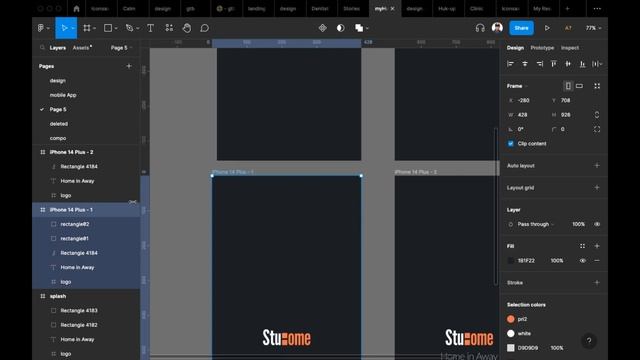The width and height of the screenshot is (640, 360).
Task: Toggle independent corners button
Action: (597, 129)
